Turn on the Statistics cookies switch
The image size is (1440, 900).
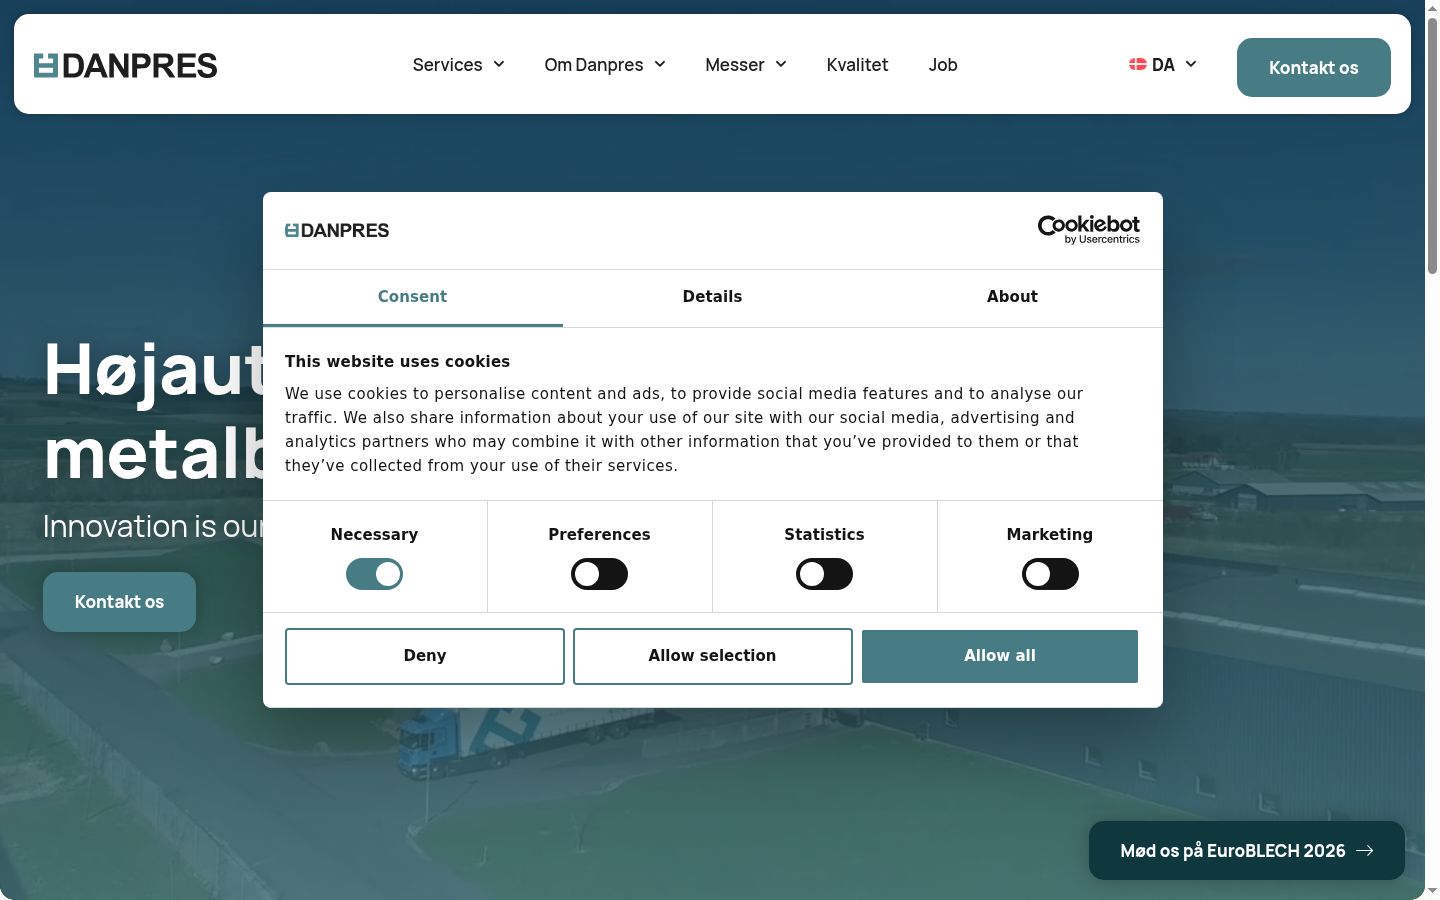pyautogui.click(x=824, y=574)
